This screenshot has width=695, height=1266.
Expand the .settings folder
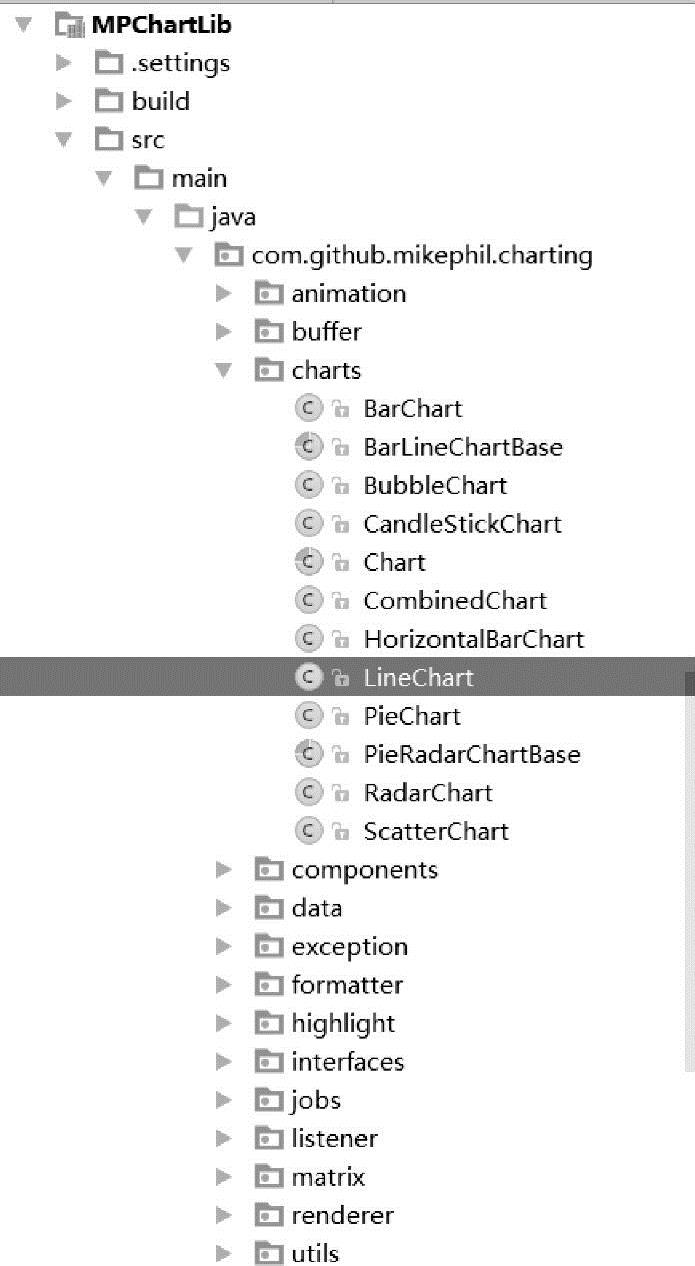point(64,63)
